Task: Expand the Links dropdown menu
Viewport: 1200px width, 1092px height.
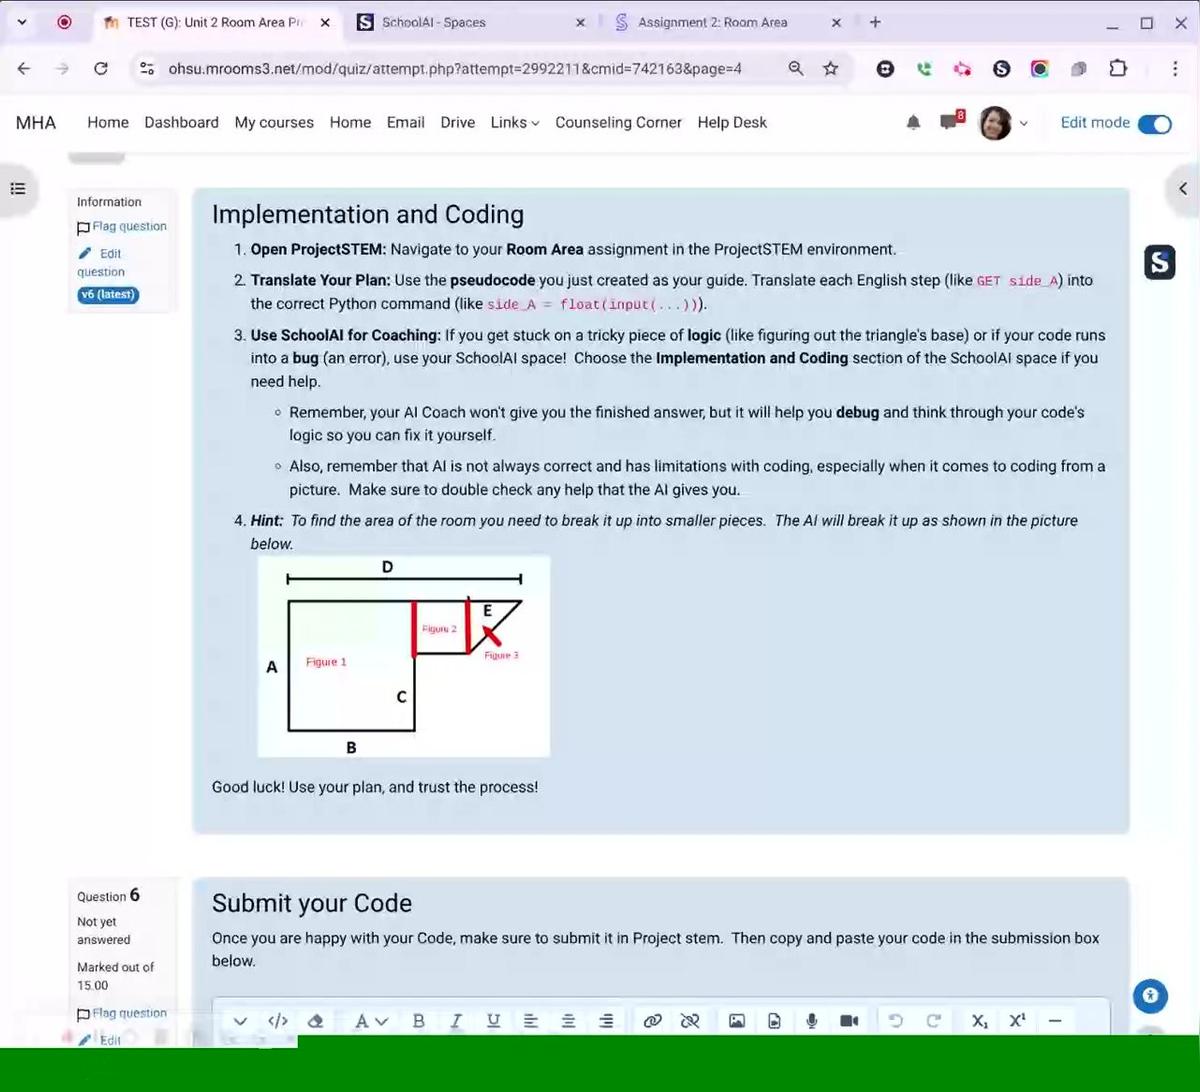Action: tap(514, 122)
